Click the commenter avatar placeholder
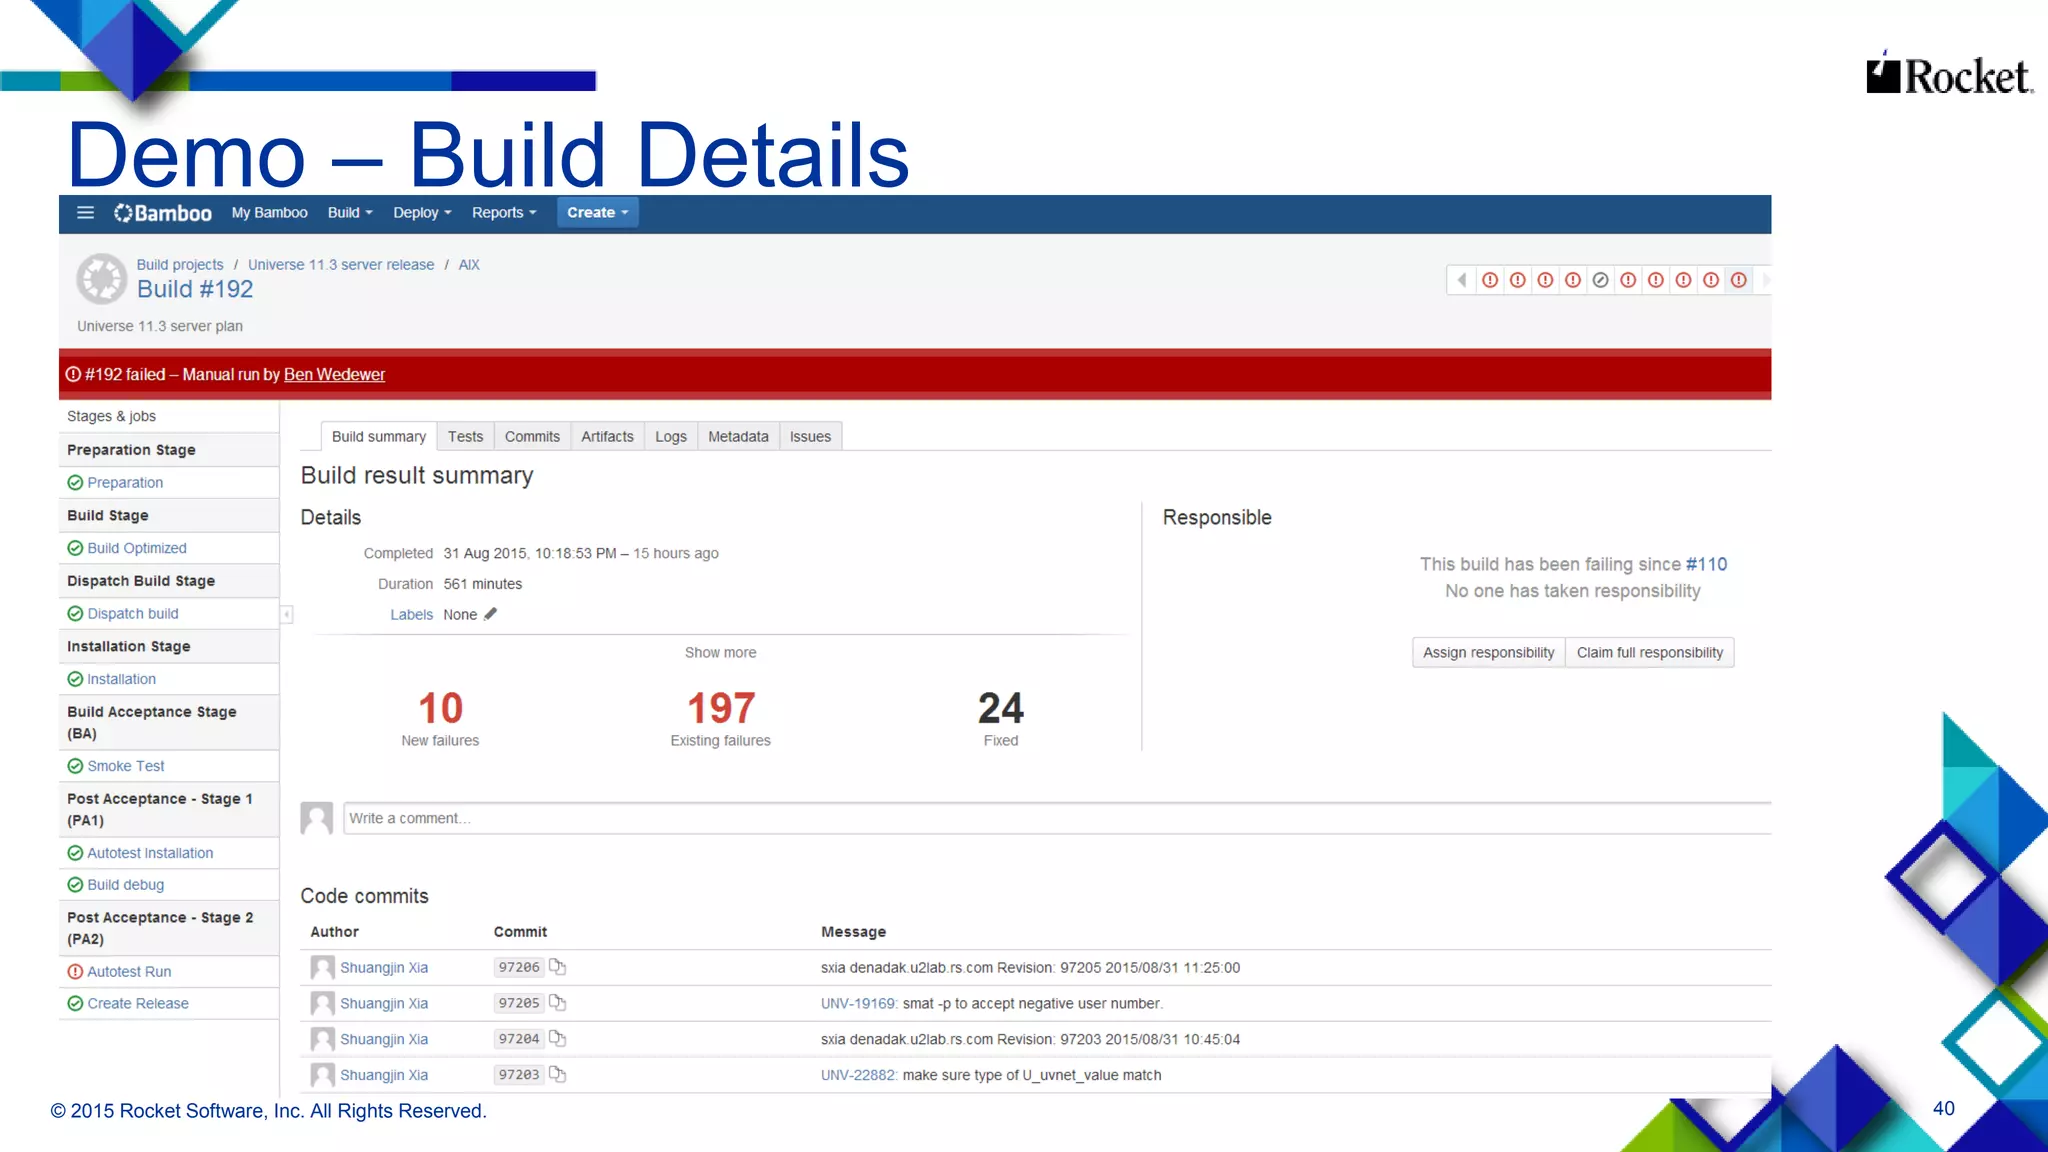The image size is (2048, 1152). click(317, 818)
